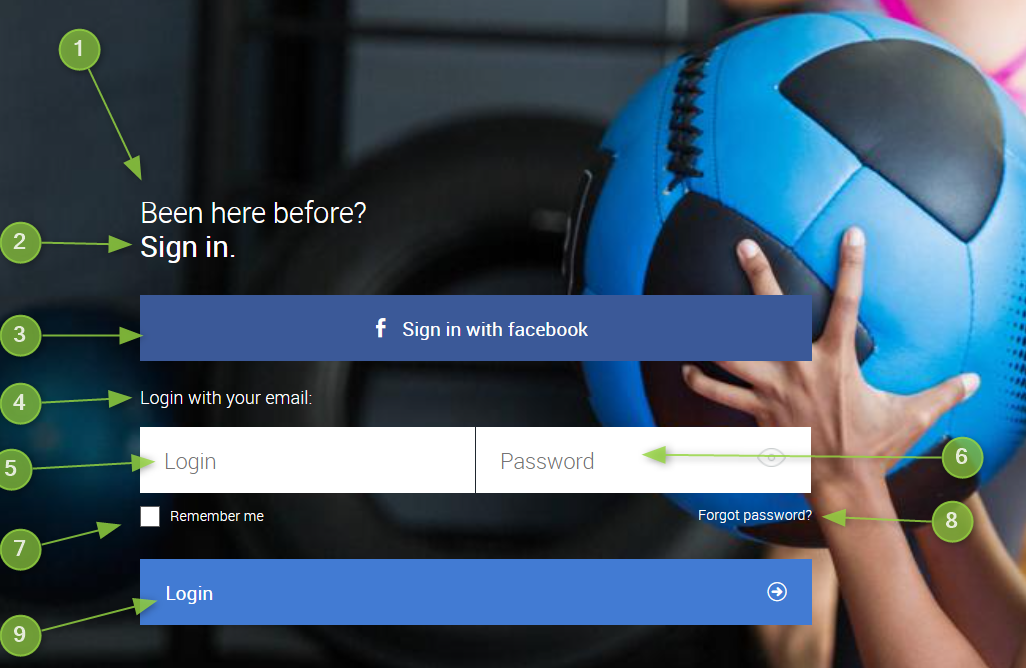
Task: Sign in with facebook button
Action: pos(476,328)
